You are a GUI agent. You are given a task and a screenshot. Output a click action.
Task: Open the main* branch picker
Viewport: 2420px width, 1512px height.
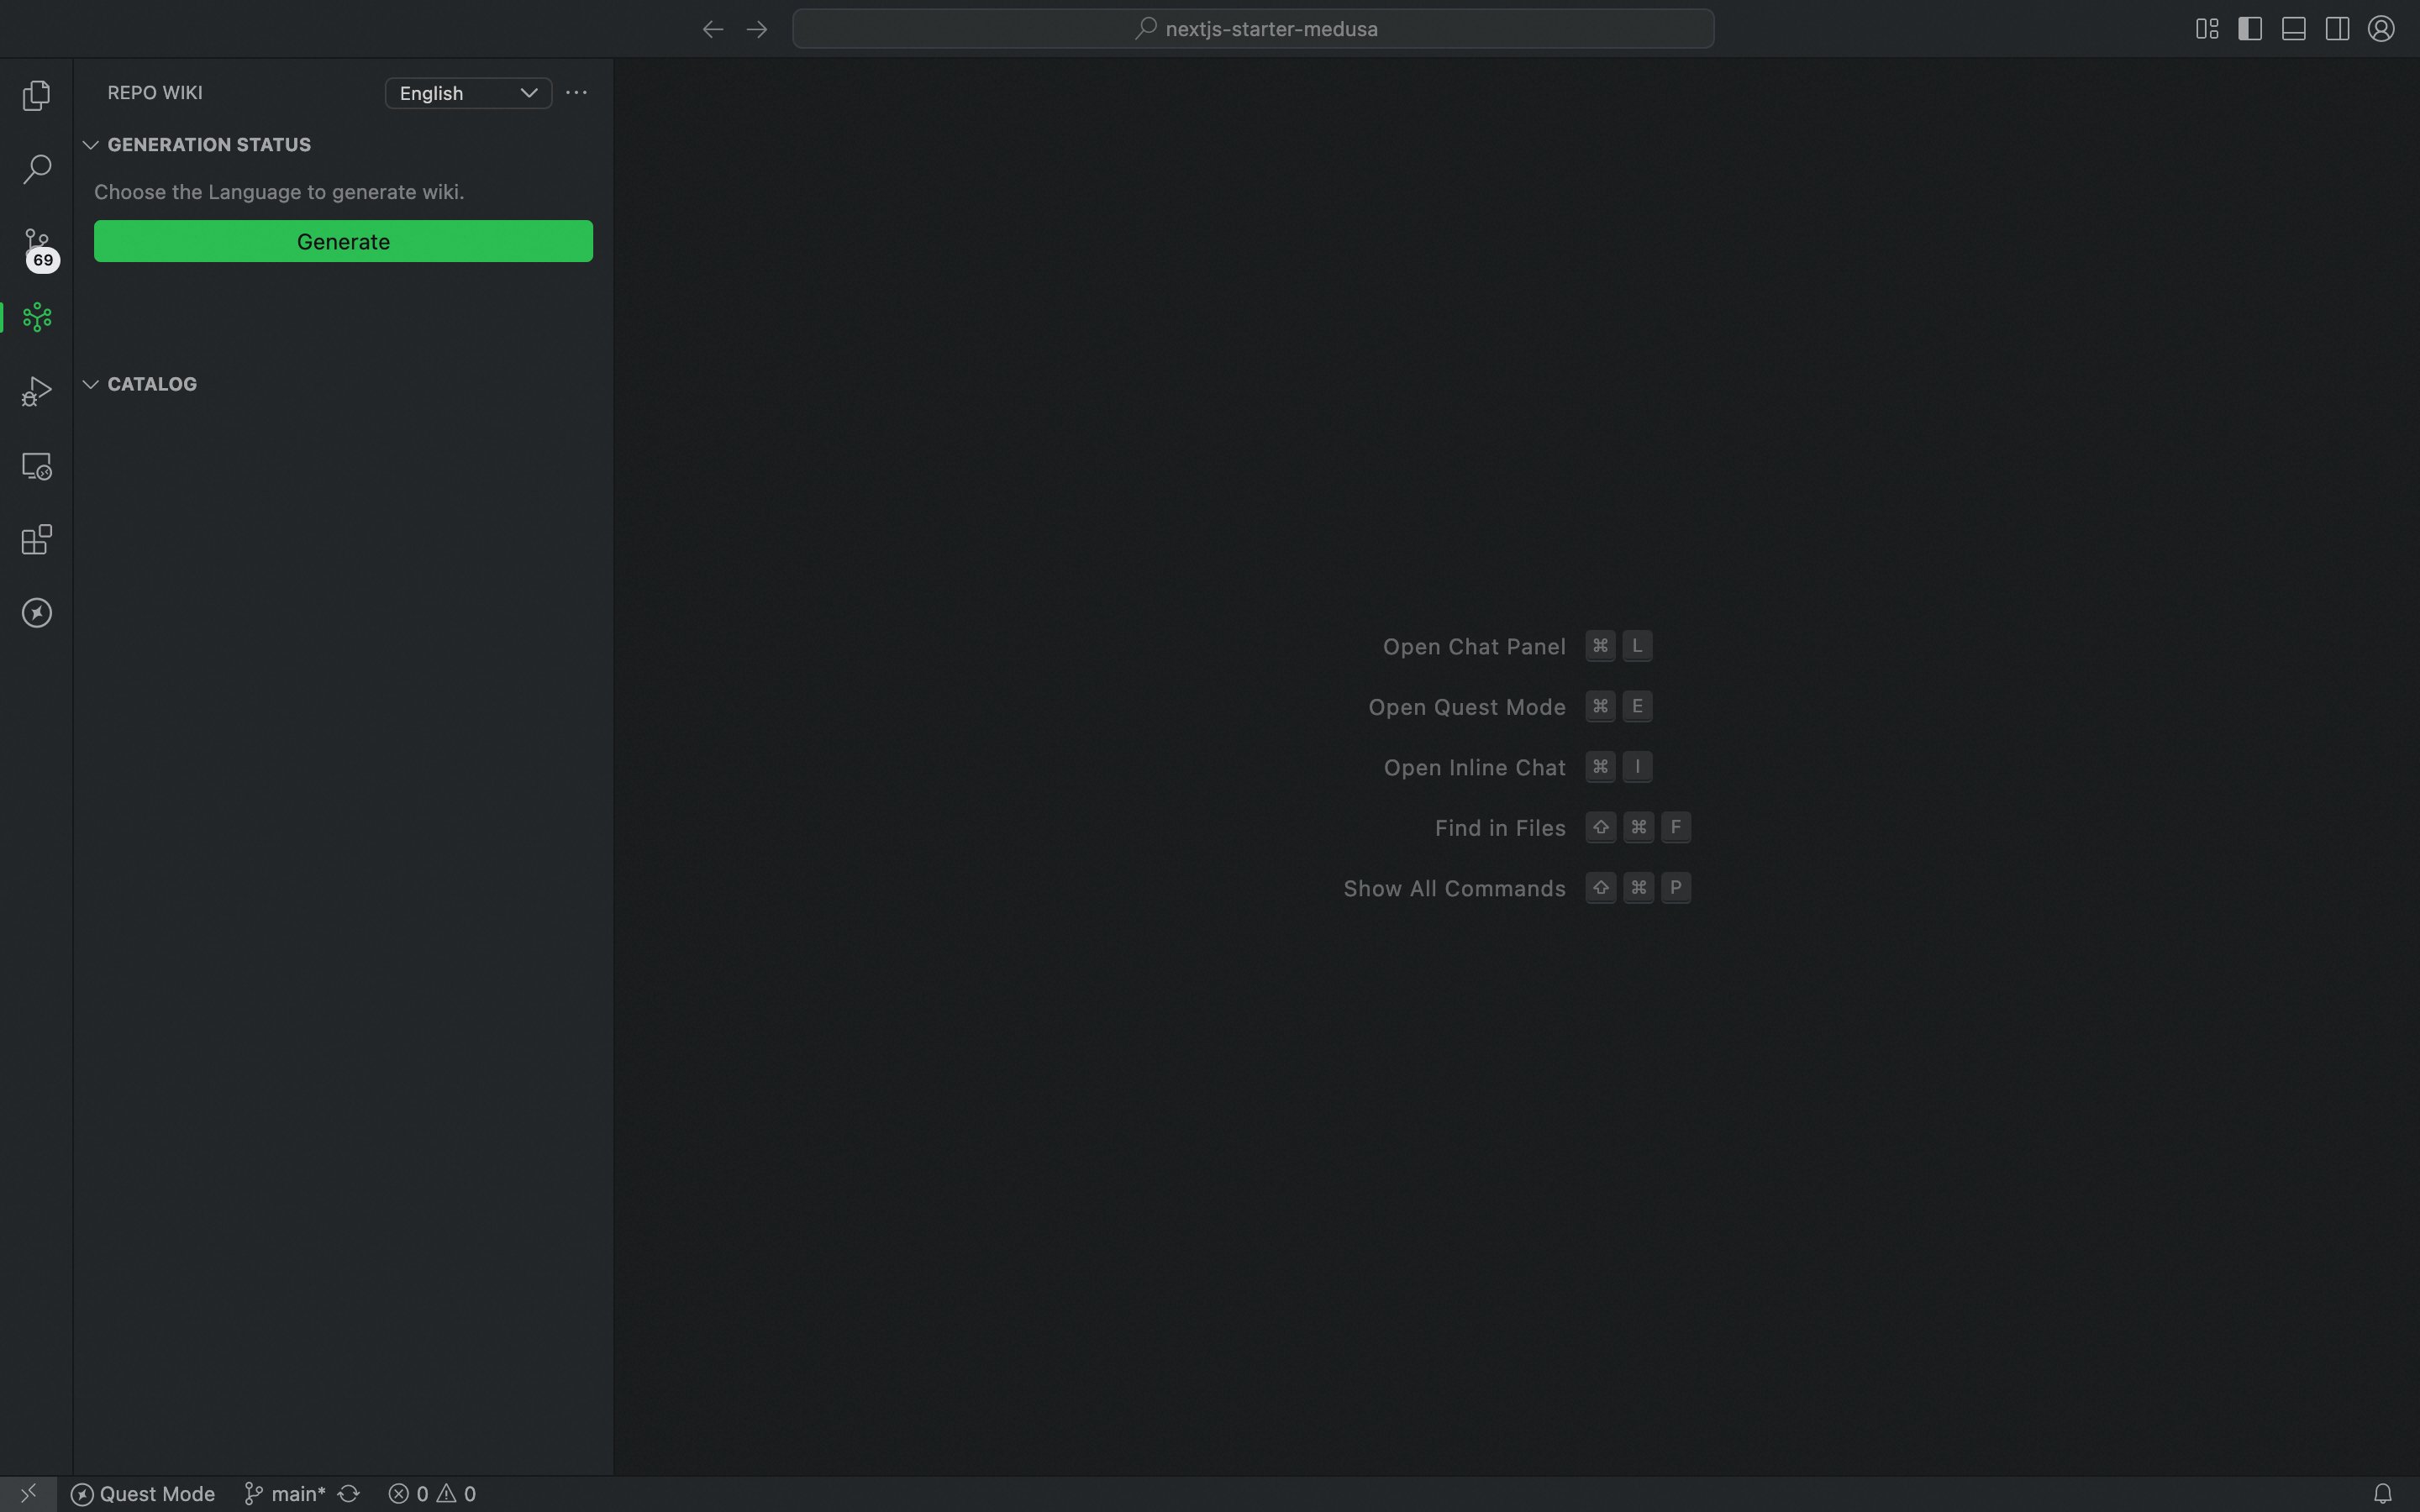285,1493
